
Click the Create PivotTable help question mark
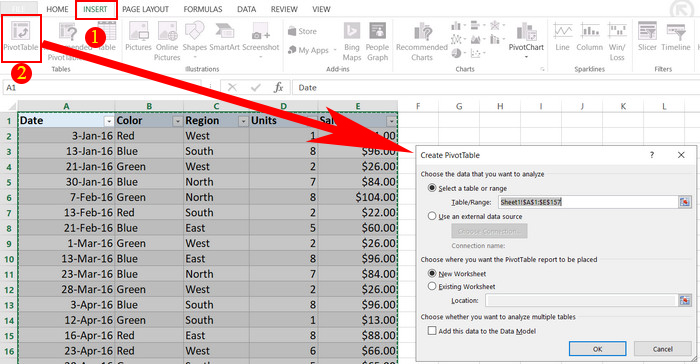point(652,155)
